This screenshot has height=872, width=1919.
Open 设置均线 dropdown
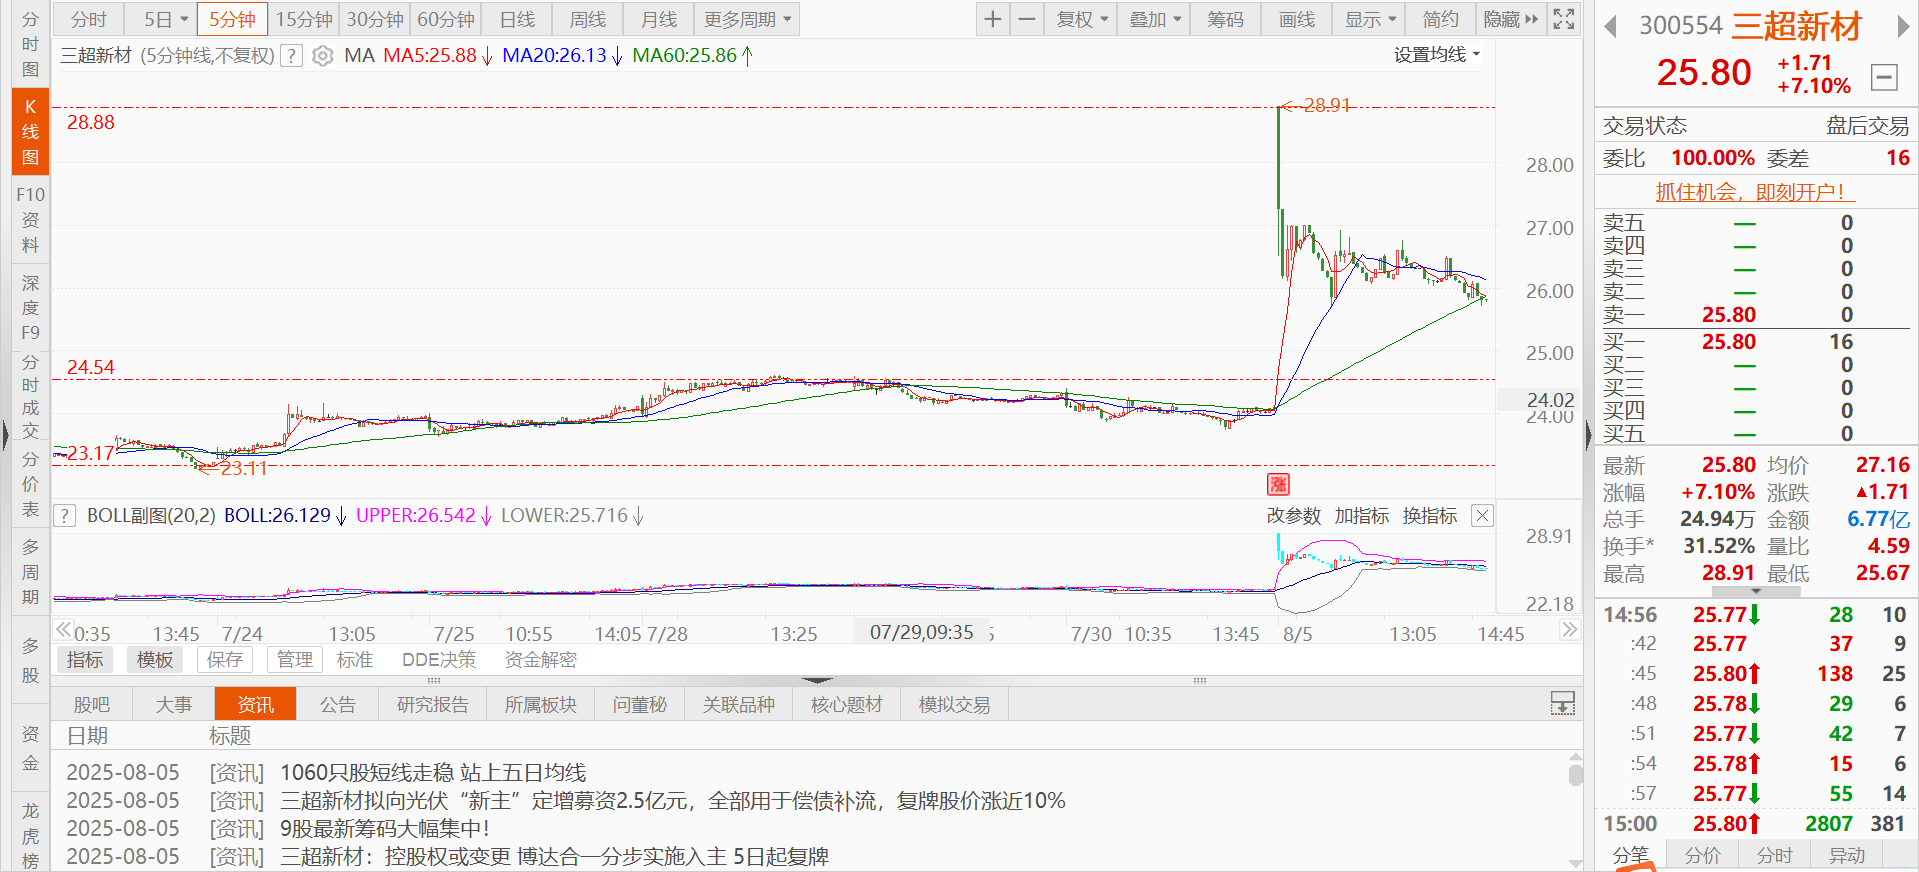click(1437, 55)
